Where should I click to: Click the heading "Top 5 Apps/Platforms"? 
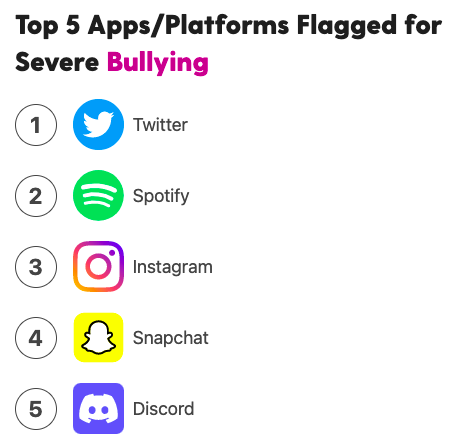pos(152,26)
